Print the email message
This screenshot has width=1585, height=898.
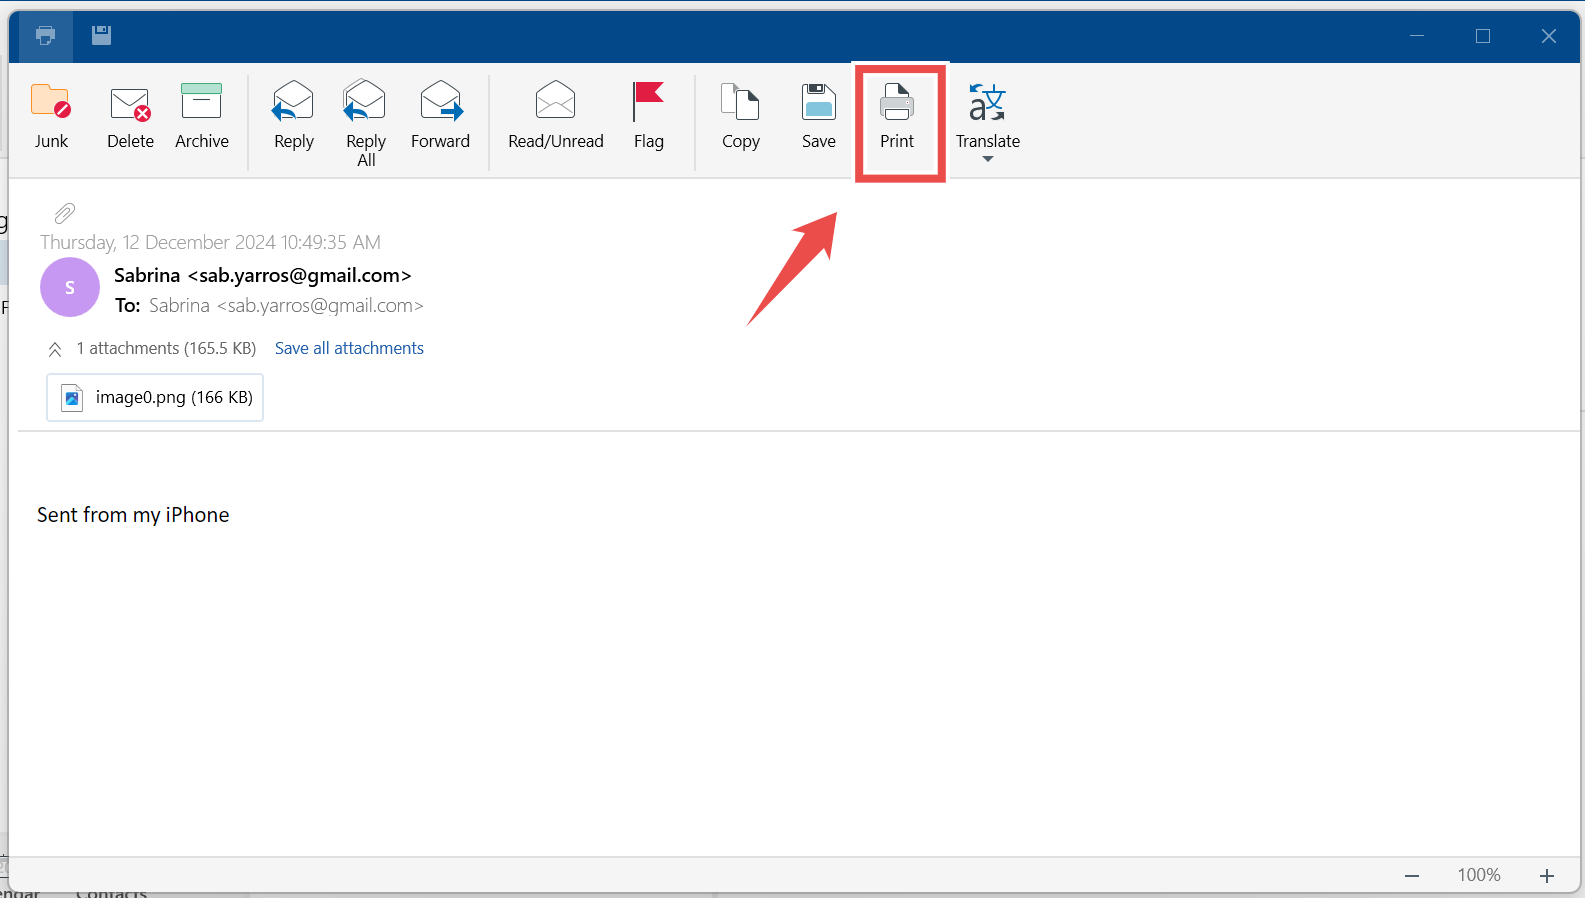click(897, 116)
